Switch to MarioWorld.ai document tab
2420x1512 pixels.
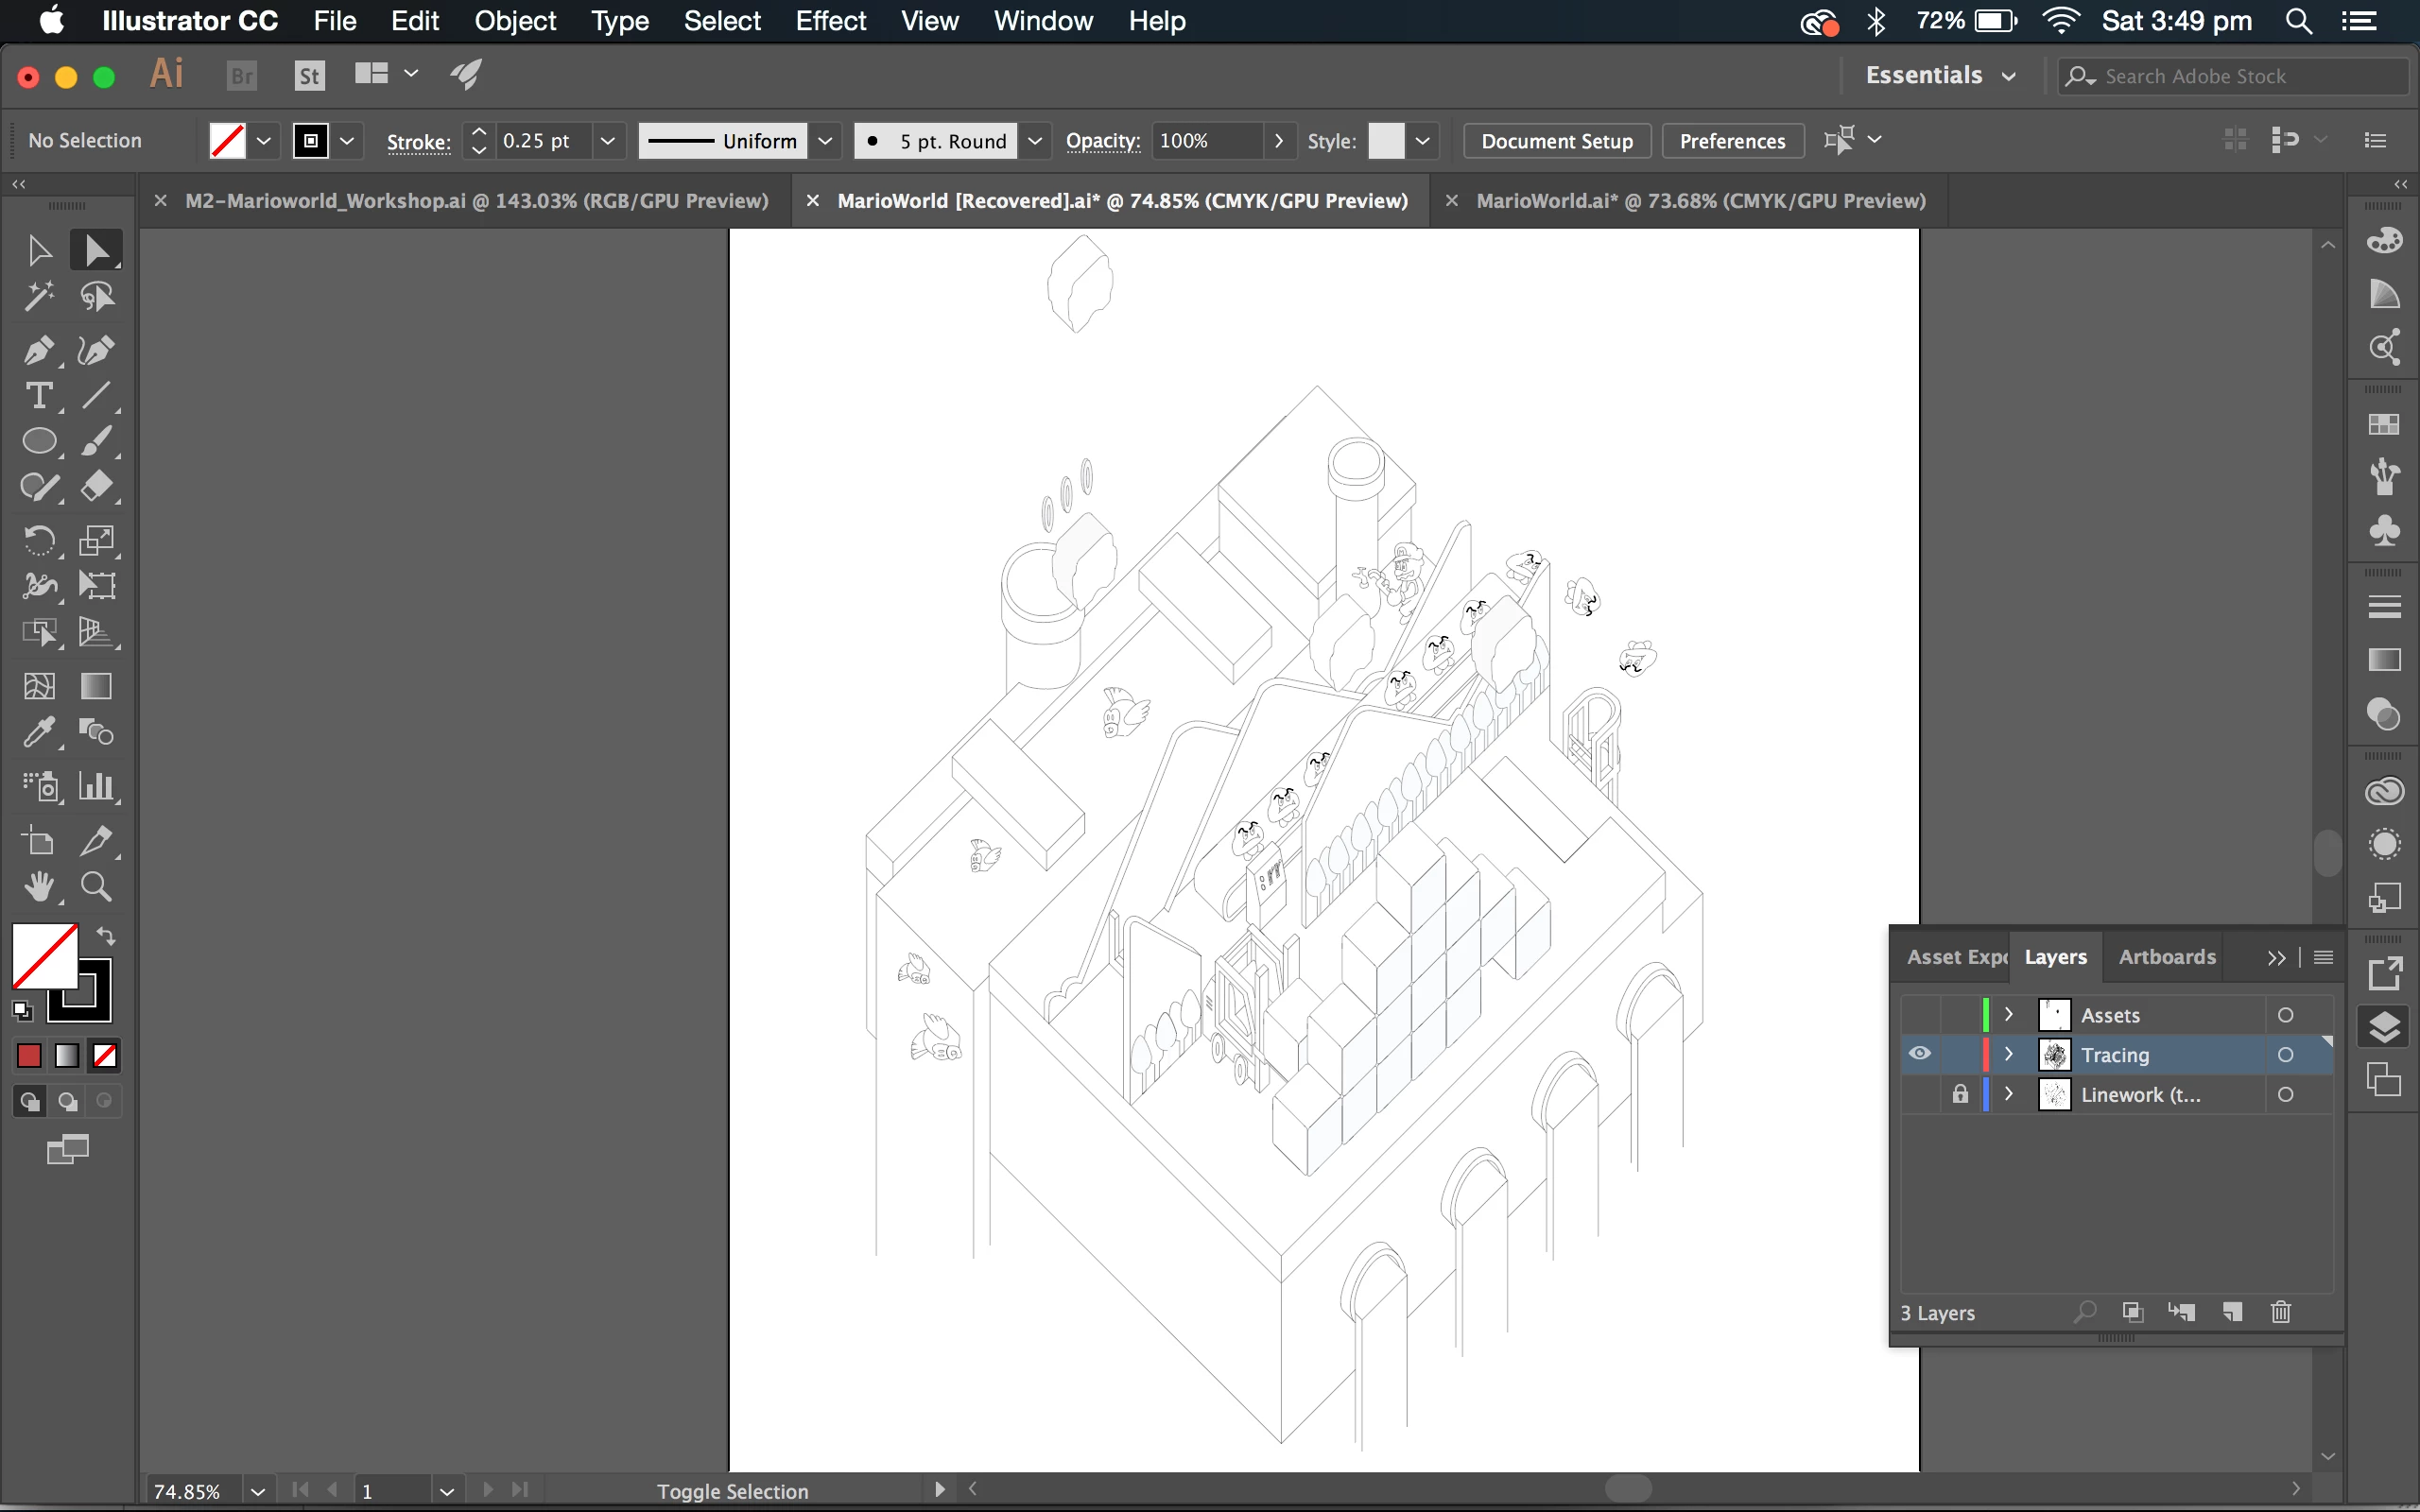coord(1700,201)
